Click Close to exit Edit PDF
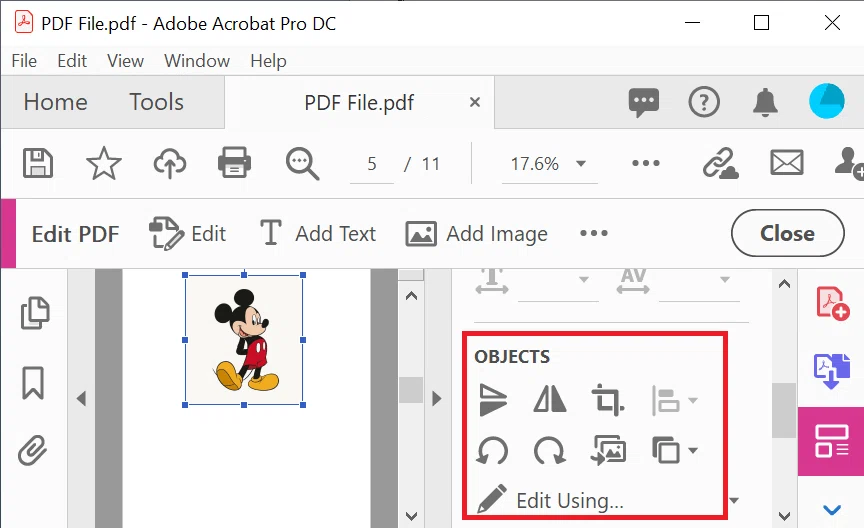 787,233
